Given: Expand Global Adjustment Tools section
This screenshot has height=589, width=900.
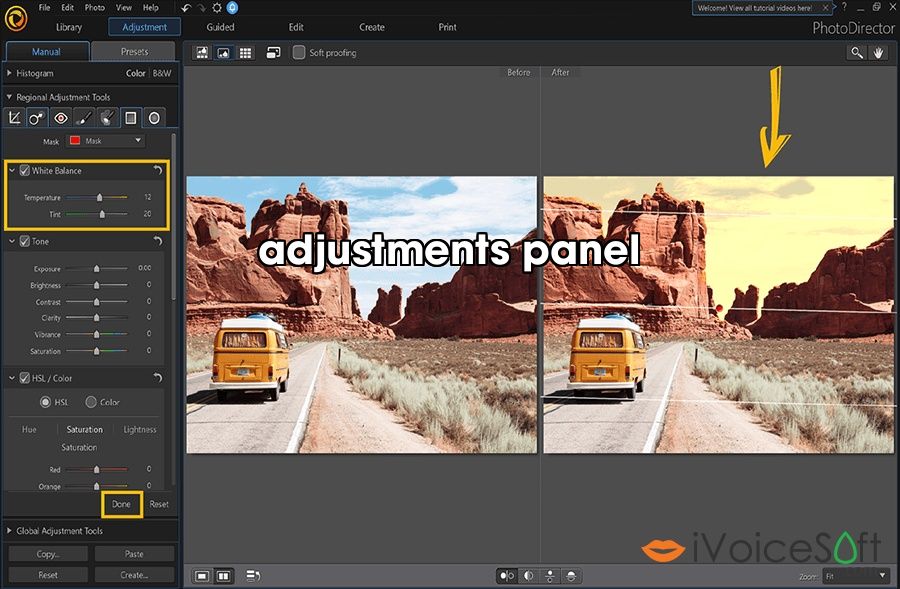Looking at the screenshot, I should 9,531.
